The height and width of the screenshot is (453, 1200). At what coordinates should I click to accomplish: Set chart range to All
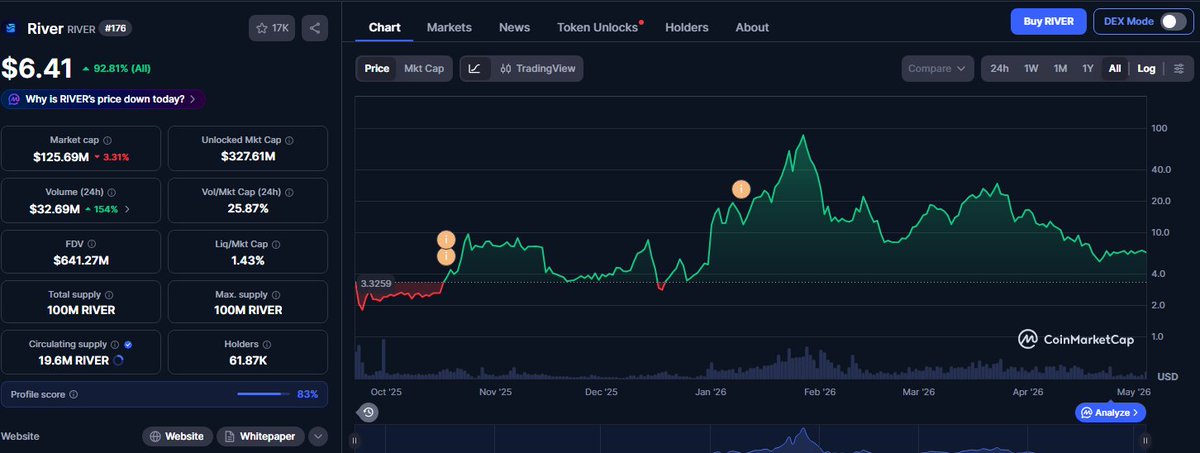pyautogui.click(x=1114, y=68)
